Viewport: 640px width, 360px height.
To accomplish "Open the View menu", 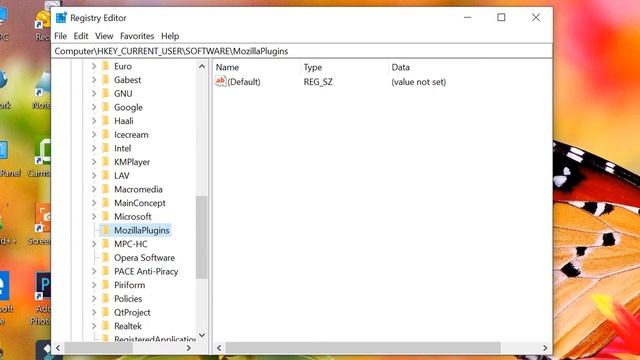I will pos(104,36).
